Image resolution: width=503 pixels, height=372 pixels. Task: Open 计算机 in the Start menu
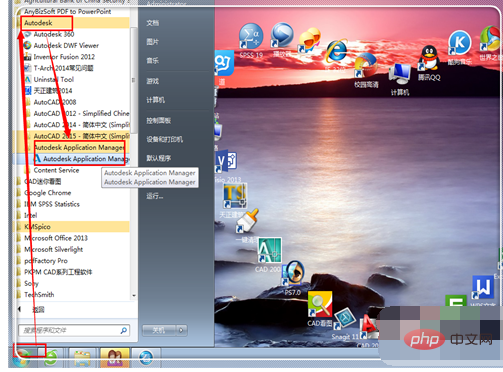(x=156, y=100)
